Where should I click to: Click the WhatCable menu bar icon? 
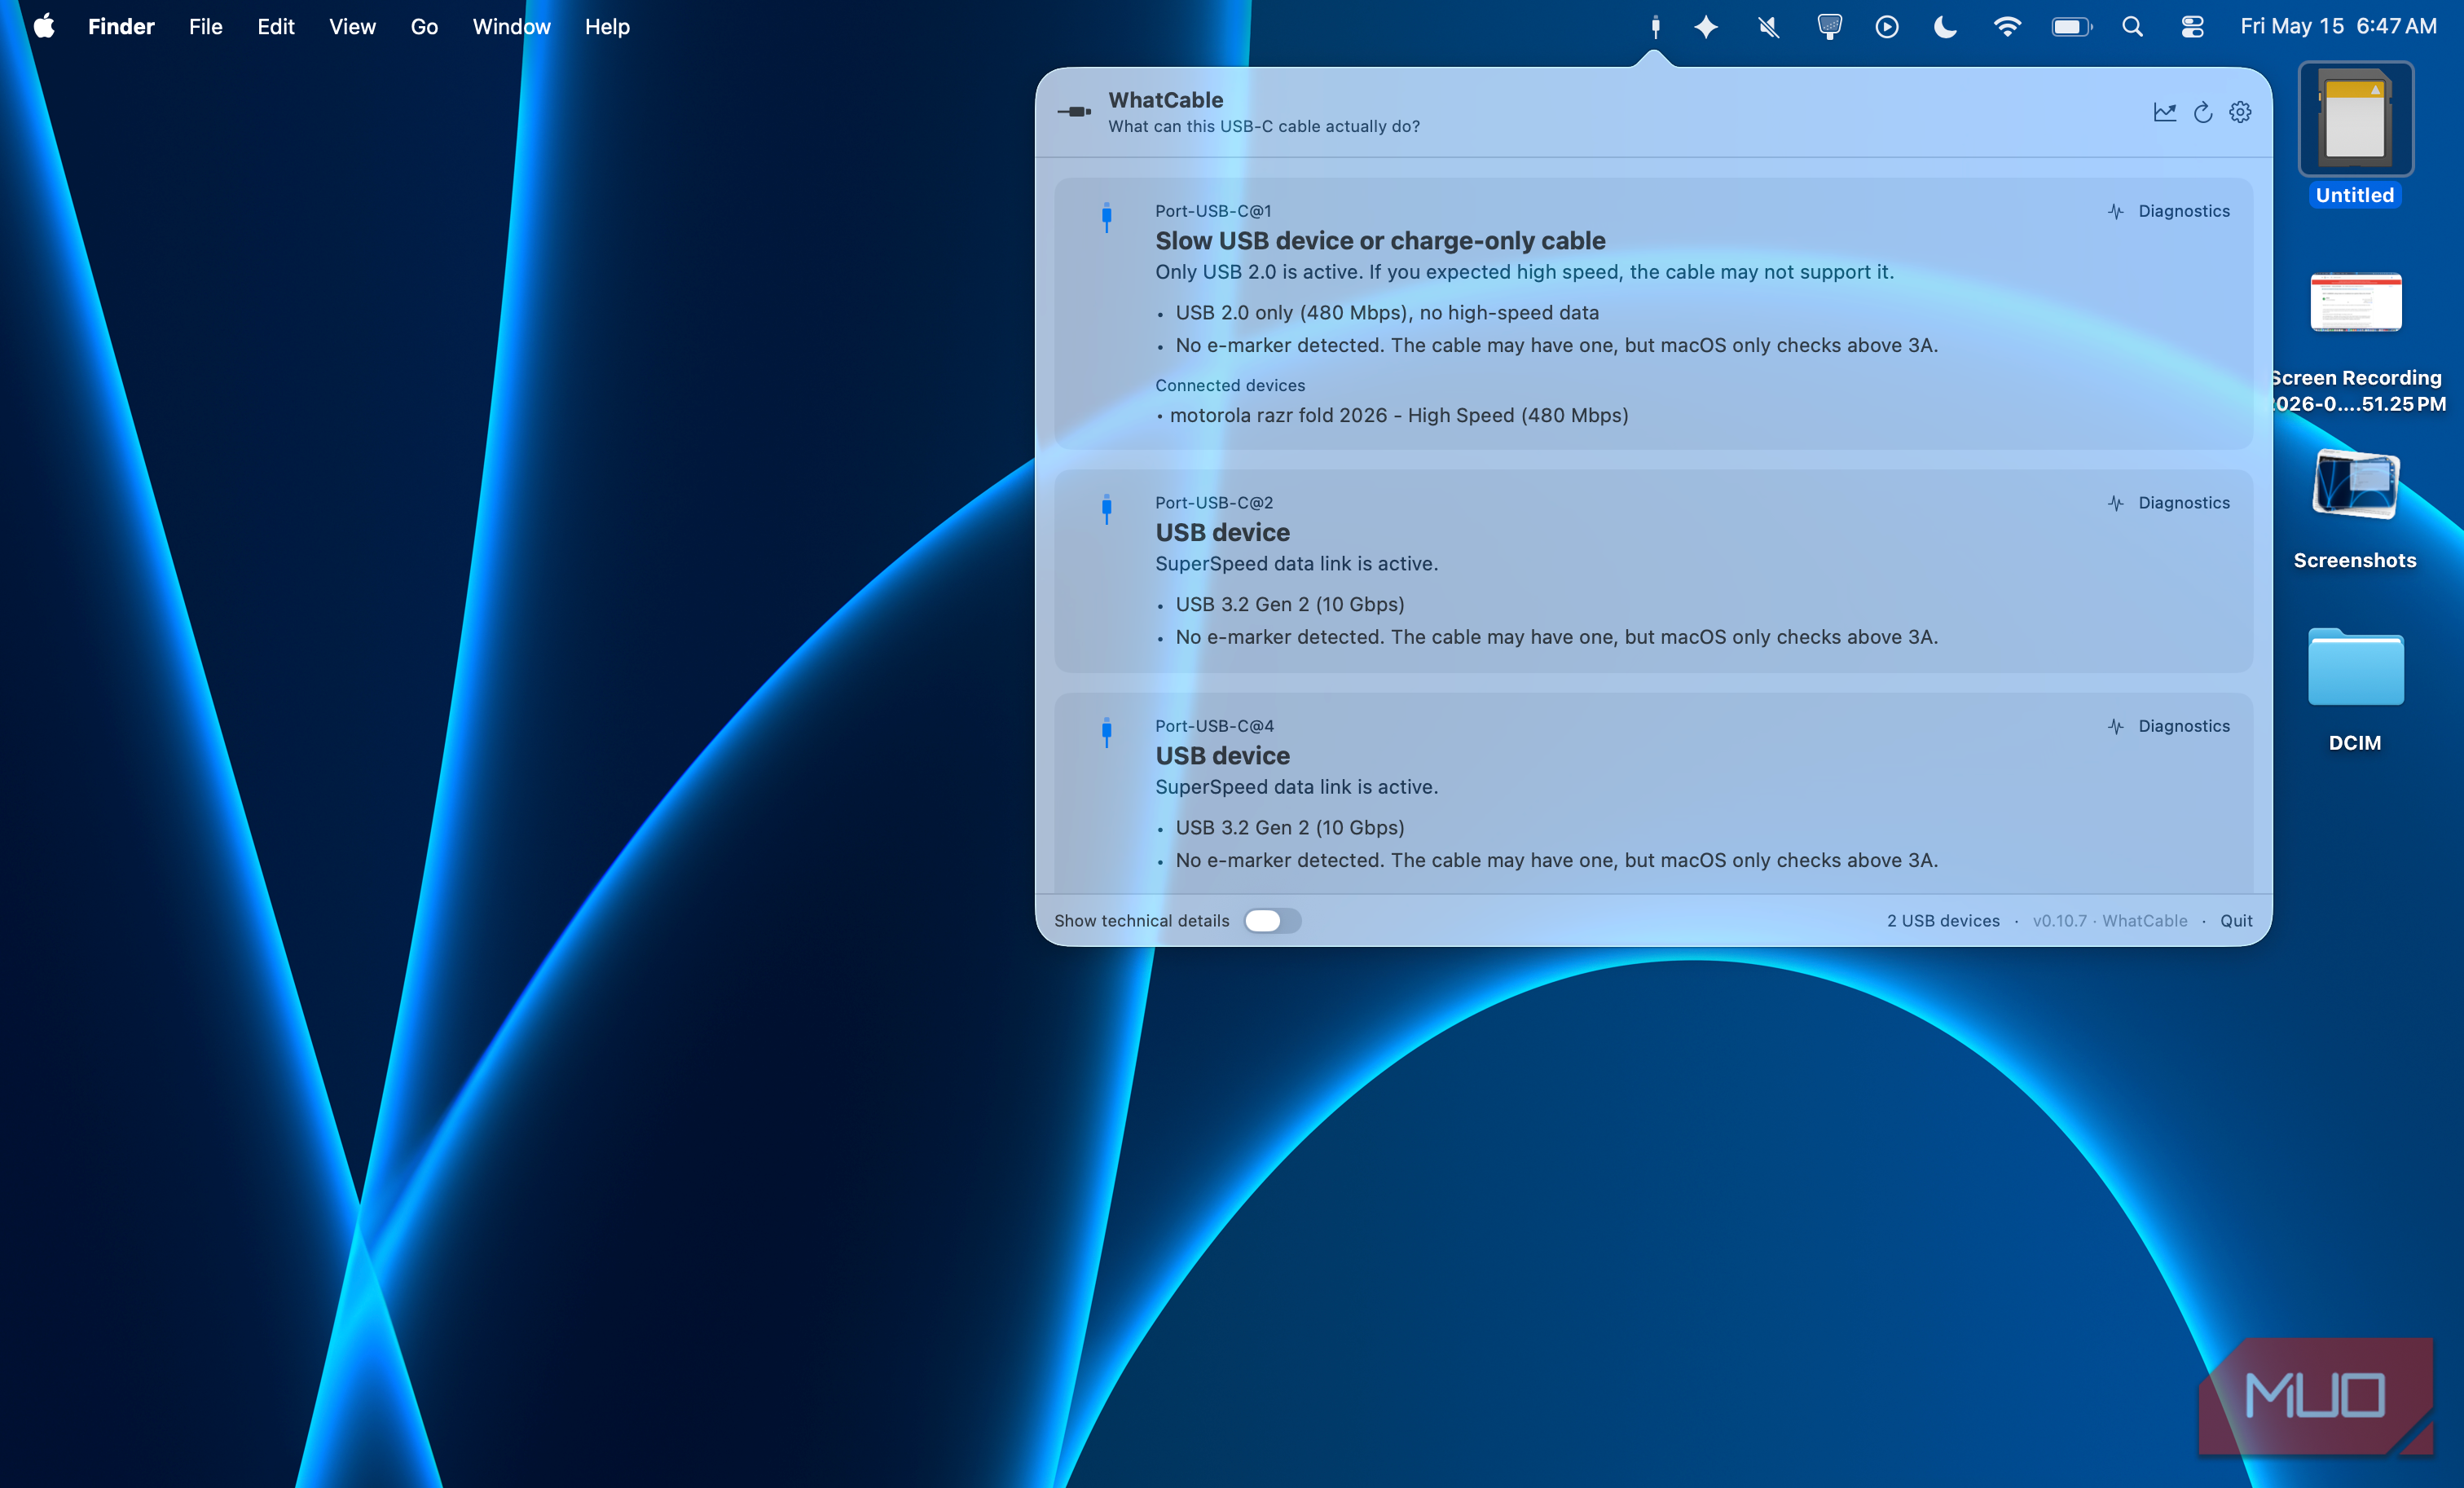[1655, 27]
